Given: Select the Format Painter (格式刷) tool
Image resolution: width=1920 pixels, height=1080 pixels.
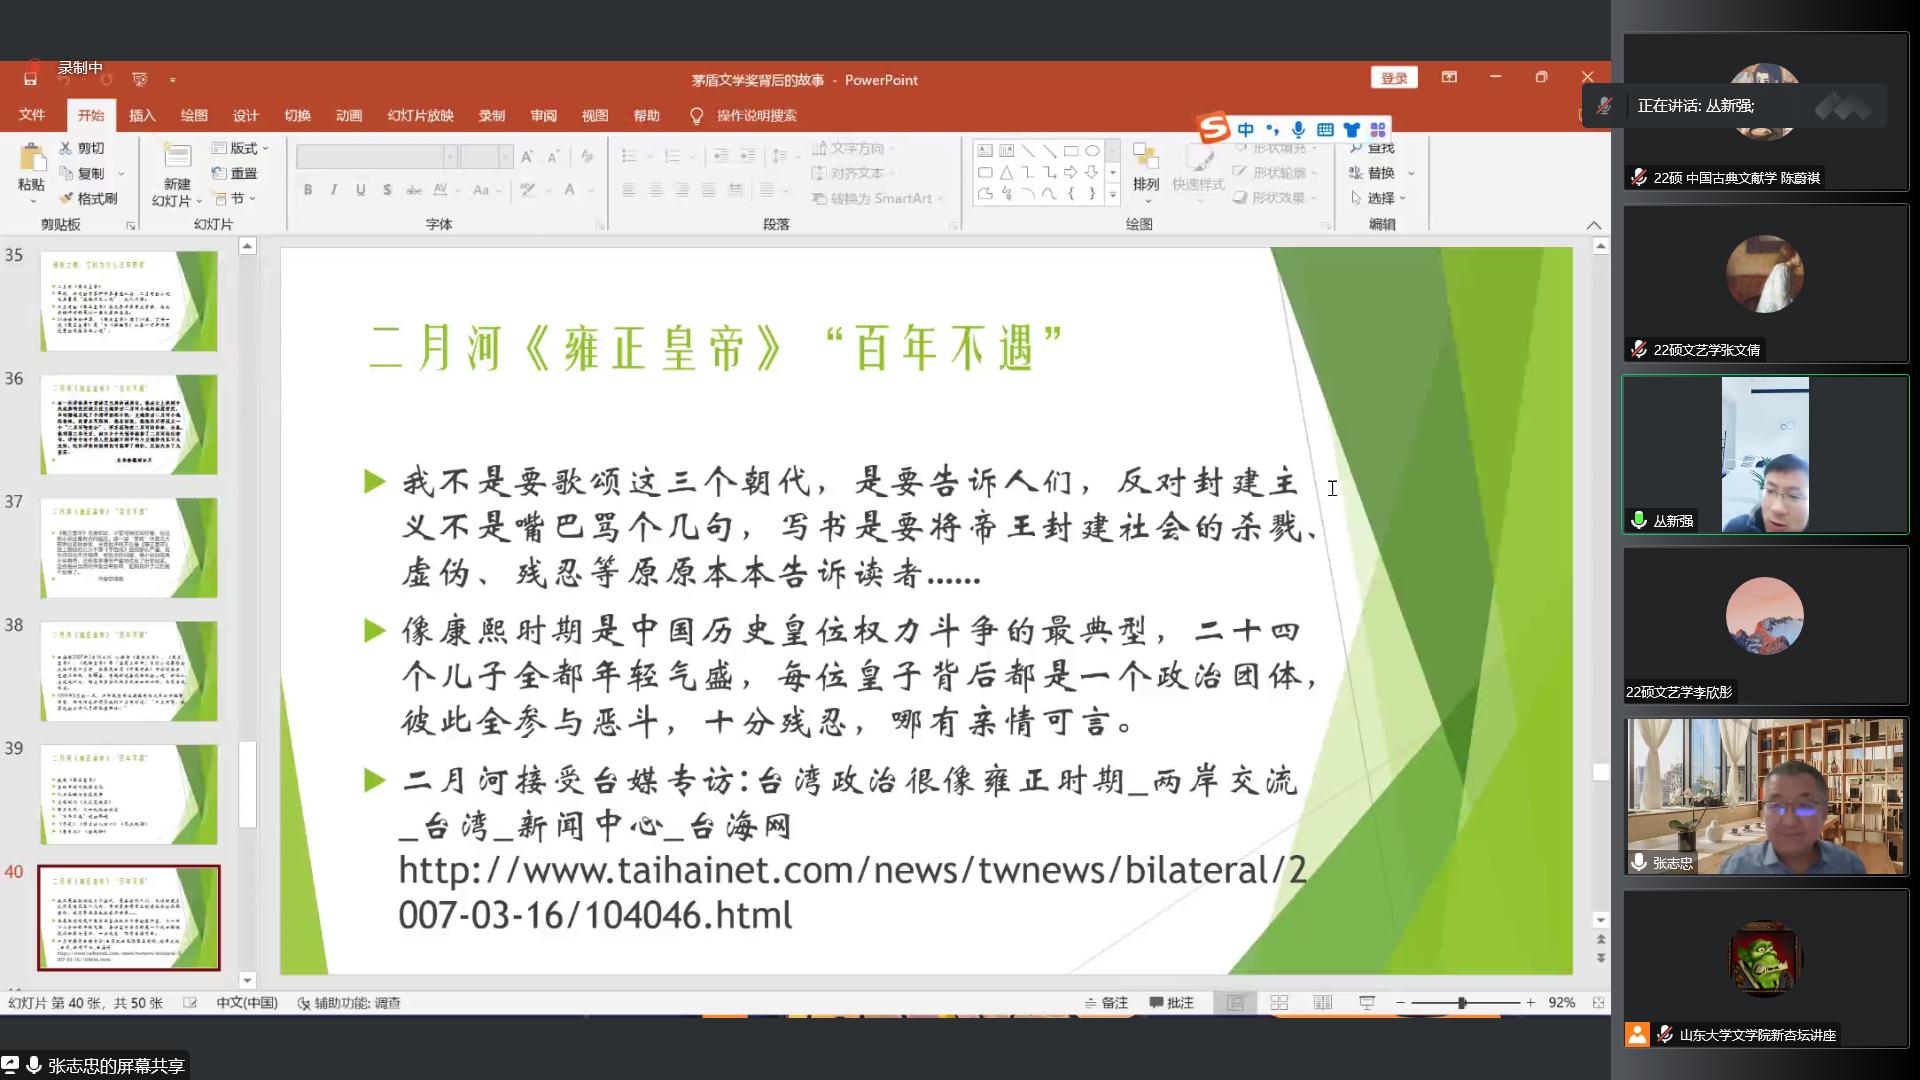Looking at the screenshot, I should coord(88,198).
